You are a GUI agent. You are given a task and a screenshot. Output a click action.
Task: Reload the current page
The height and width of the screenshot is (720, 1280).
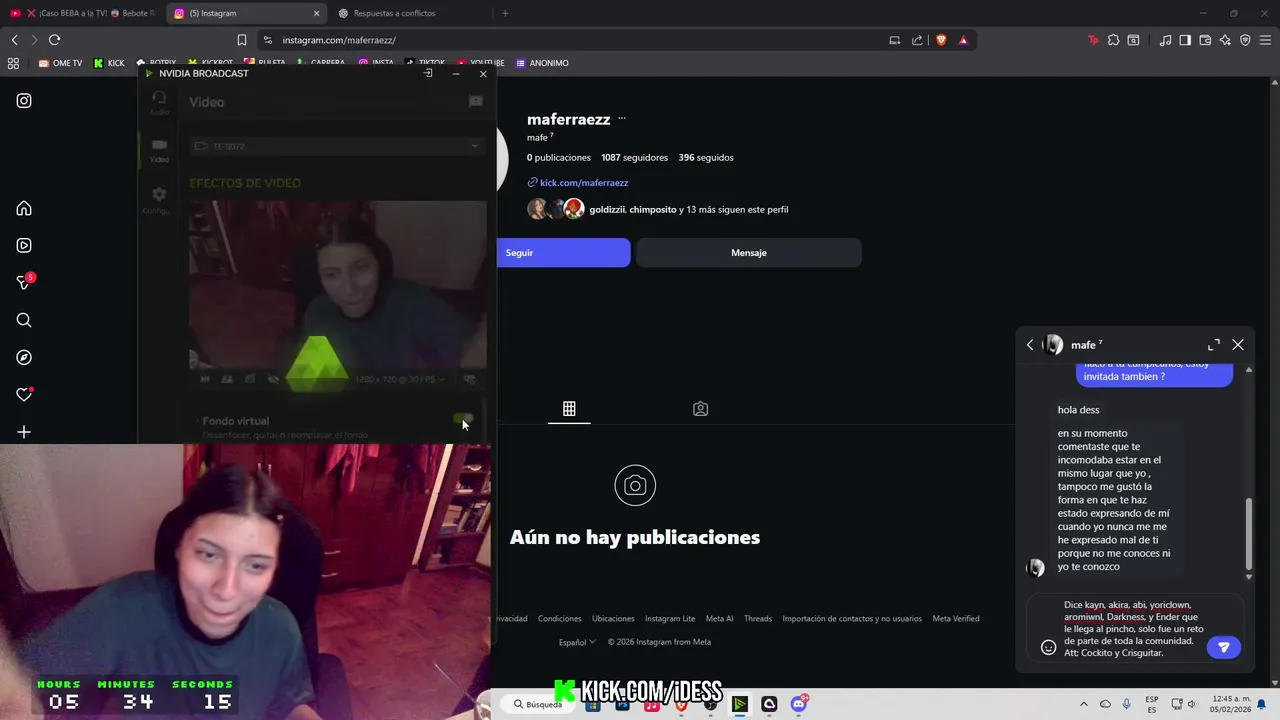tap(54, 40)
